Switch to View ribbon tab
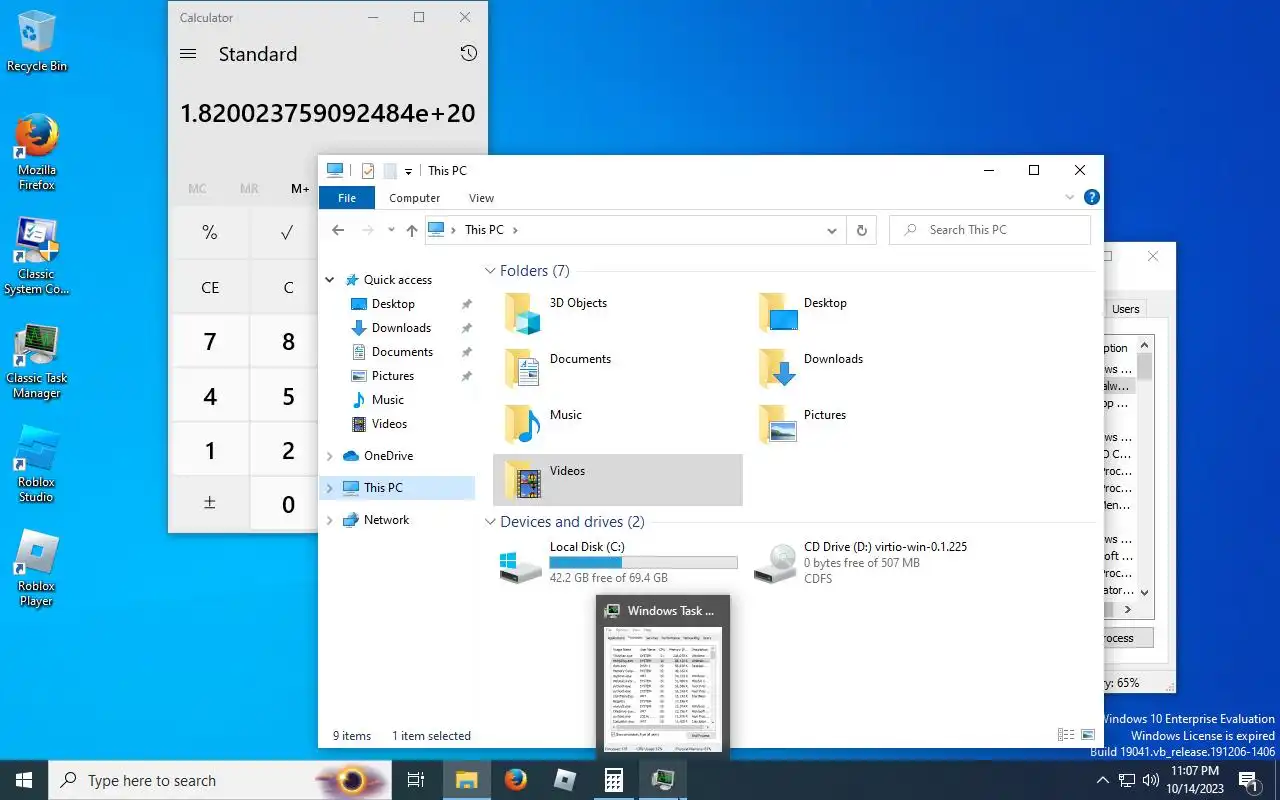The image size is (1280, 800). tap(481, 198)
